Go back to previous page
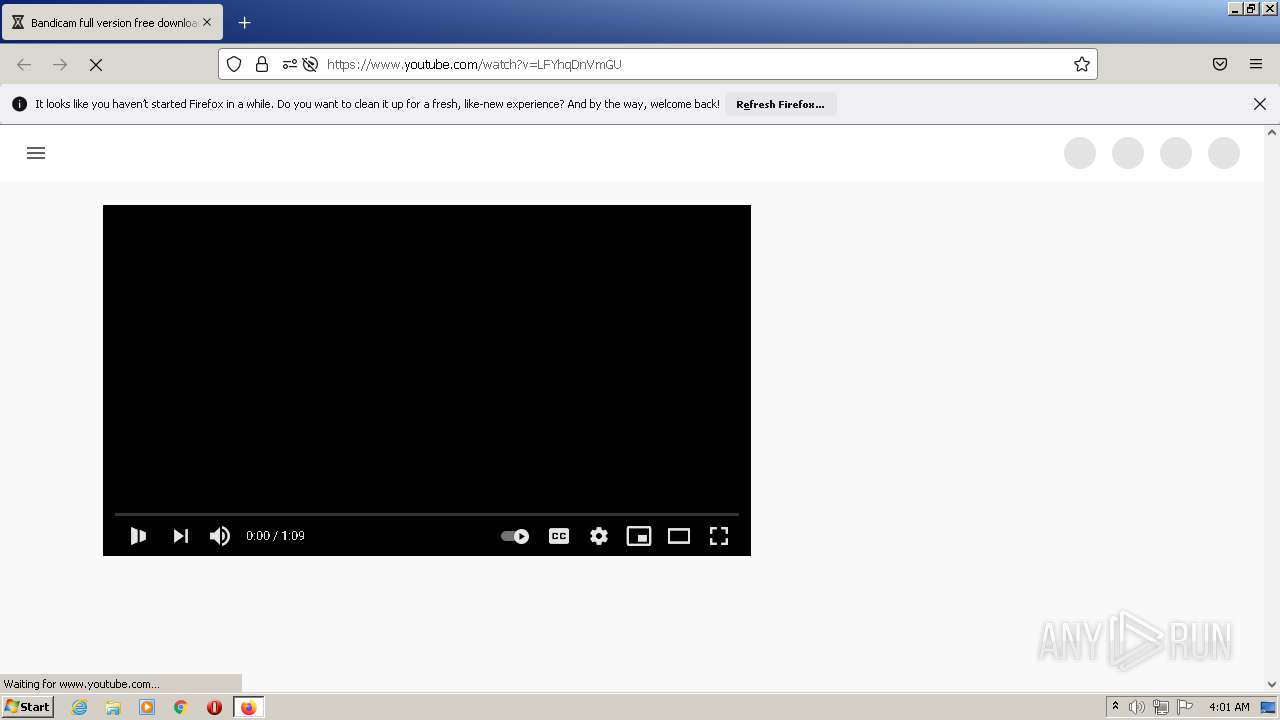1280x720 pixels. (x=24, y=64)
